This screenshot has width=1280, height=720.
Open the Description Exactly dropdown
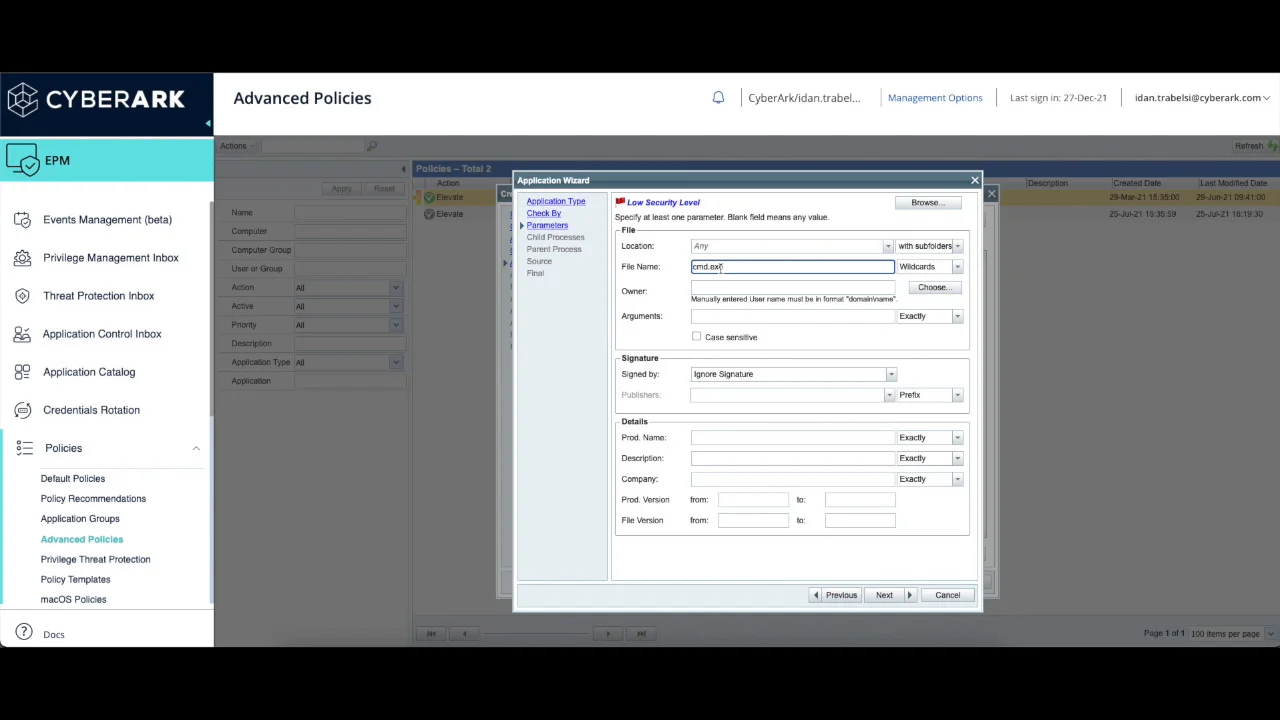point(957,458)
